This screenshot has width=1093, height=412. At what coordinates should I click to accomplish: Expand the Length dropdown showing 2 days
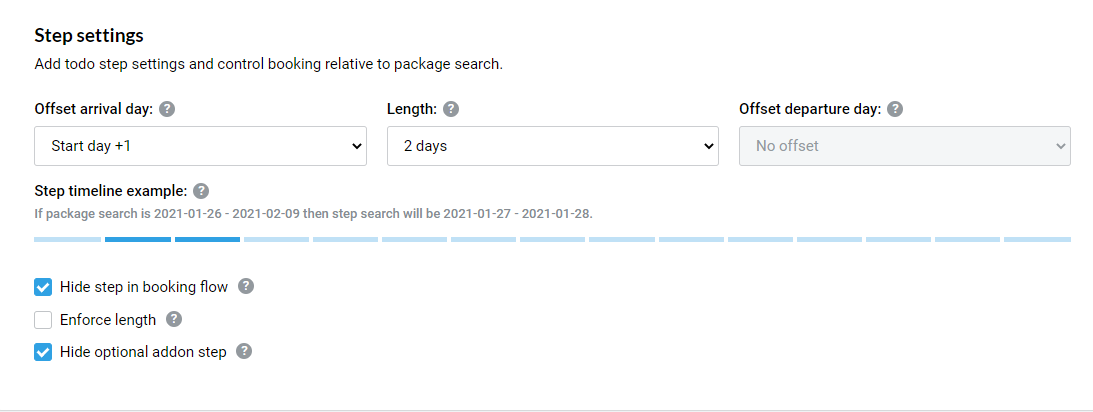pos(553,146)
